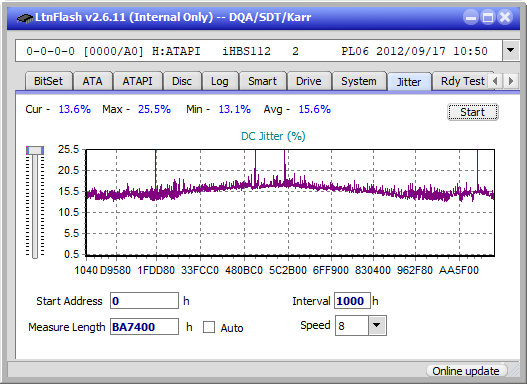Enable the Auto checkbox
Image resolution: width=527 pixels, height=384 pixels.
(x=209, y=327)
